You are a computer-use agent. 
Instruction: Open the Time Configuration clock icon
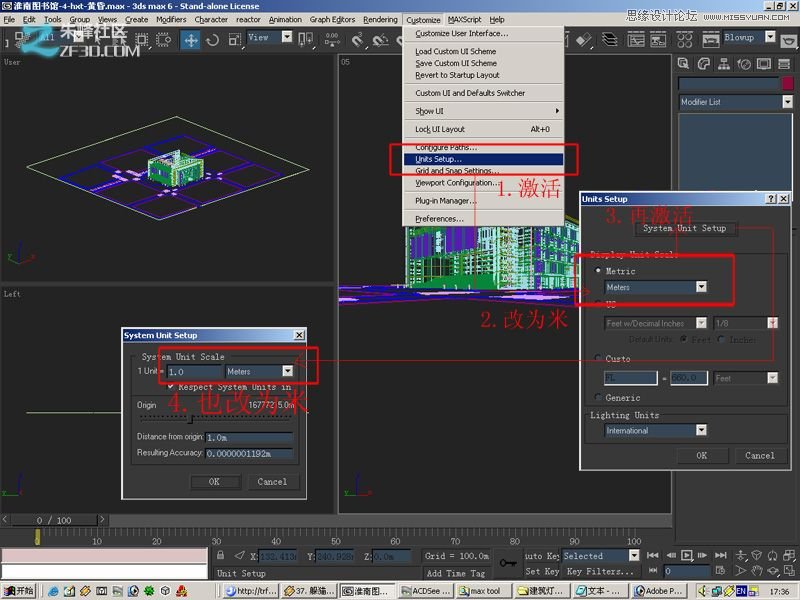click(722, 570)
